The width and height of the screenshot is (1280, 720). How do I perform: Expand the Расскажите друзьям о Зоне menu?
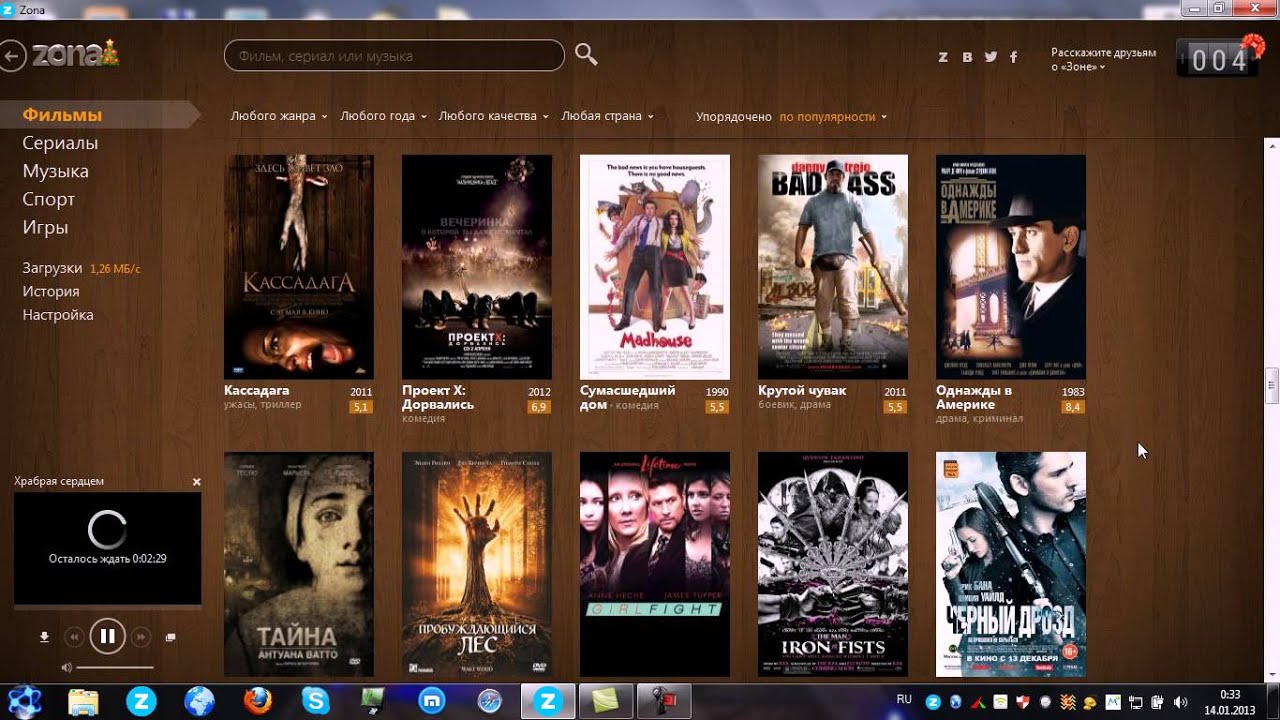[1103, 59]
